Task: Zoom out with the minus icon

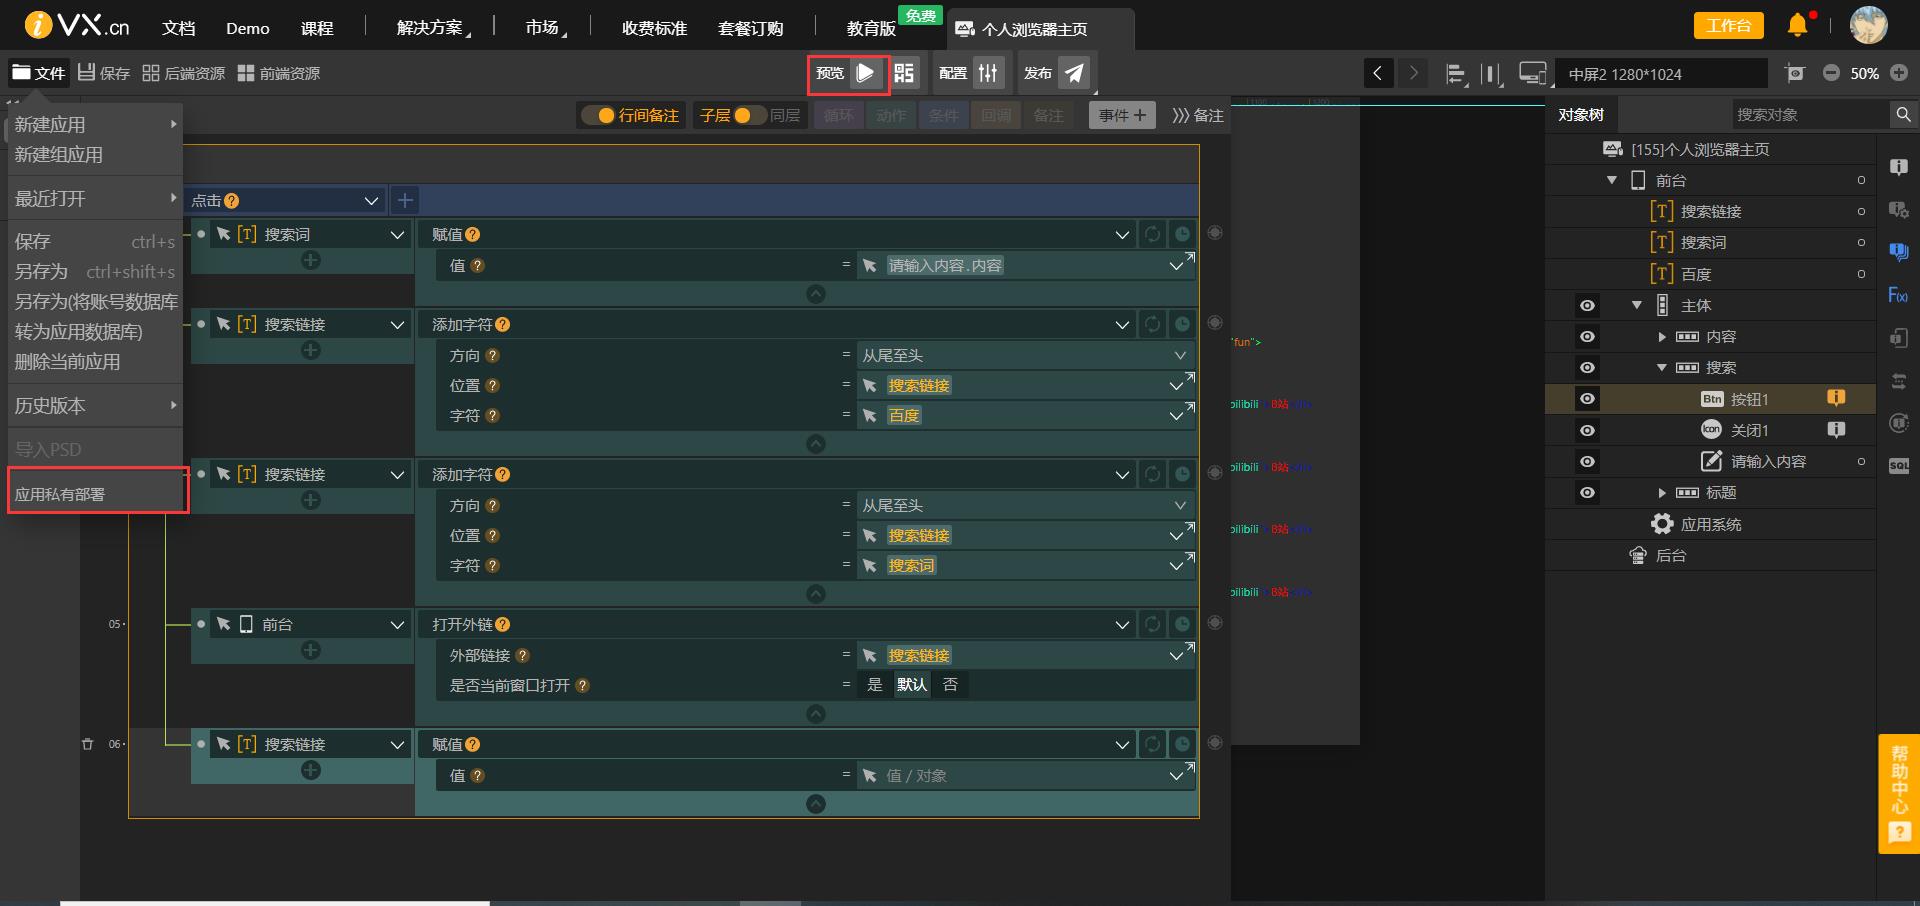Action: pyautogui.click(x=1831, y=73)
